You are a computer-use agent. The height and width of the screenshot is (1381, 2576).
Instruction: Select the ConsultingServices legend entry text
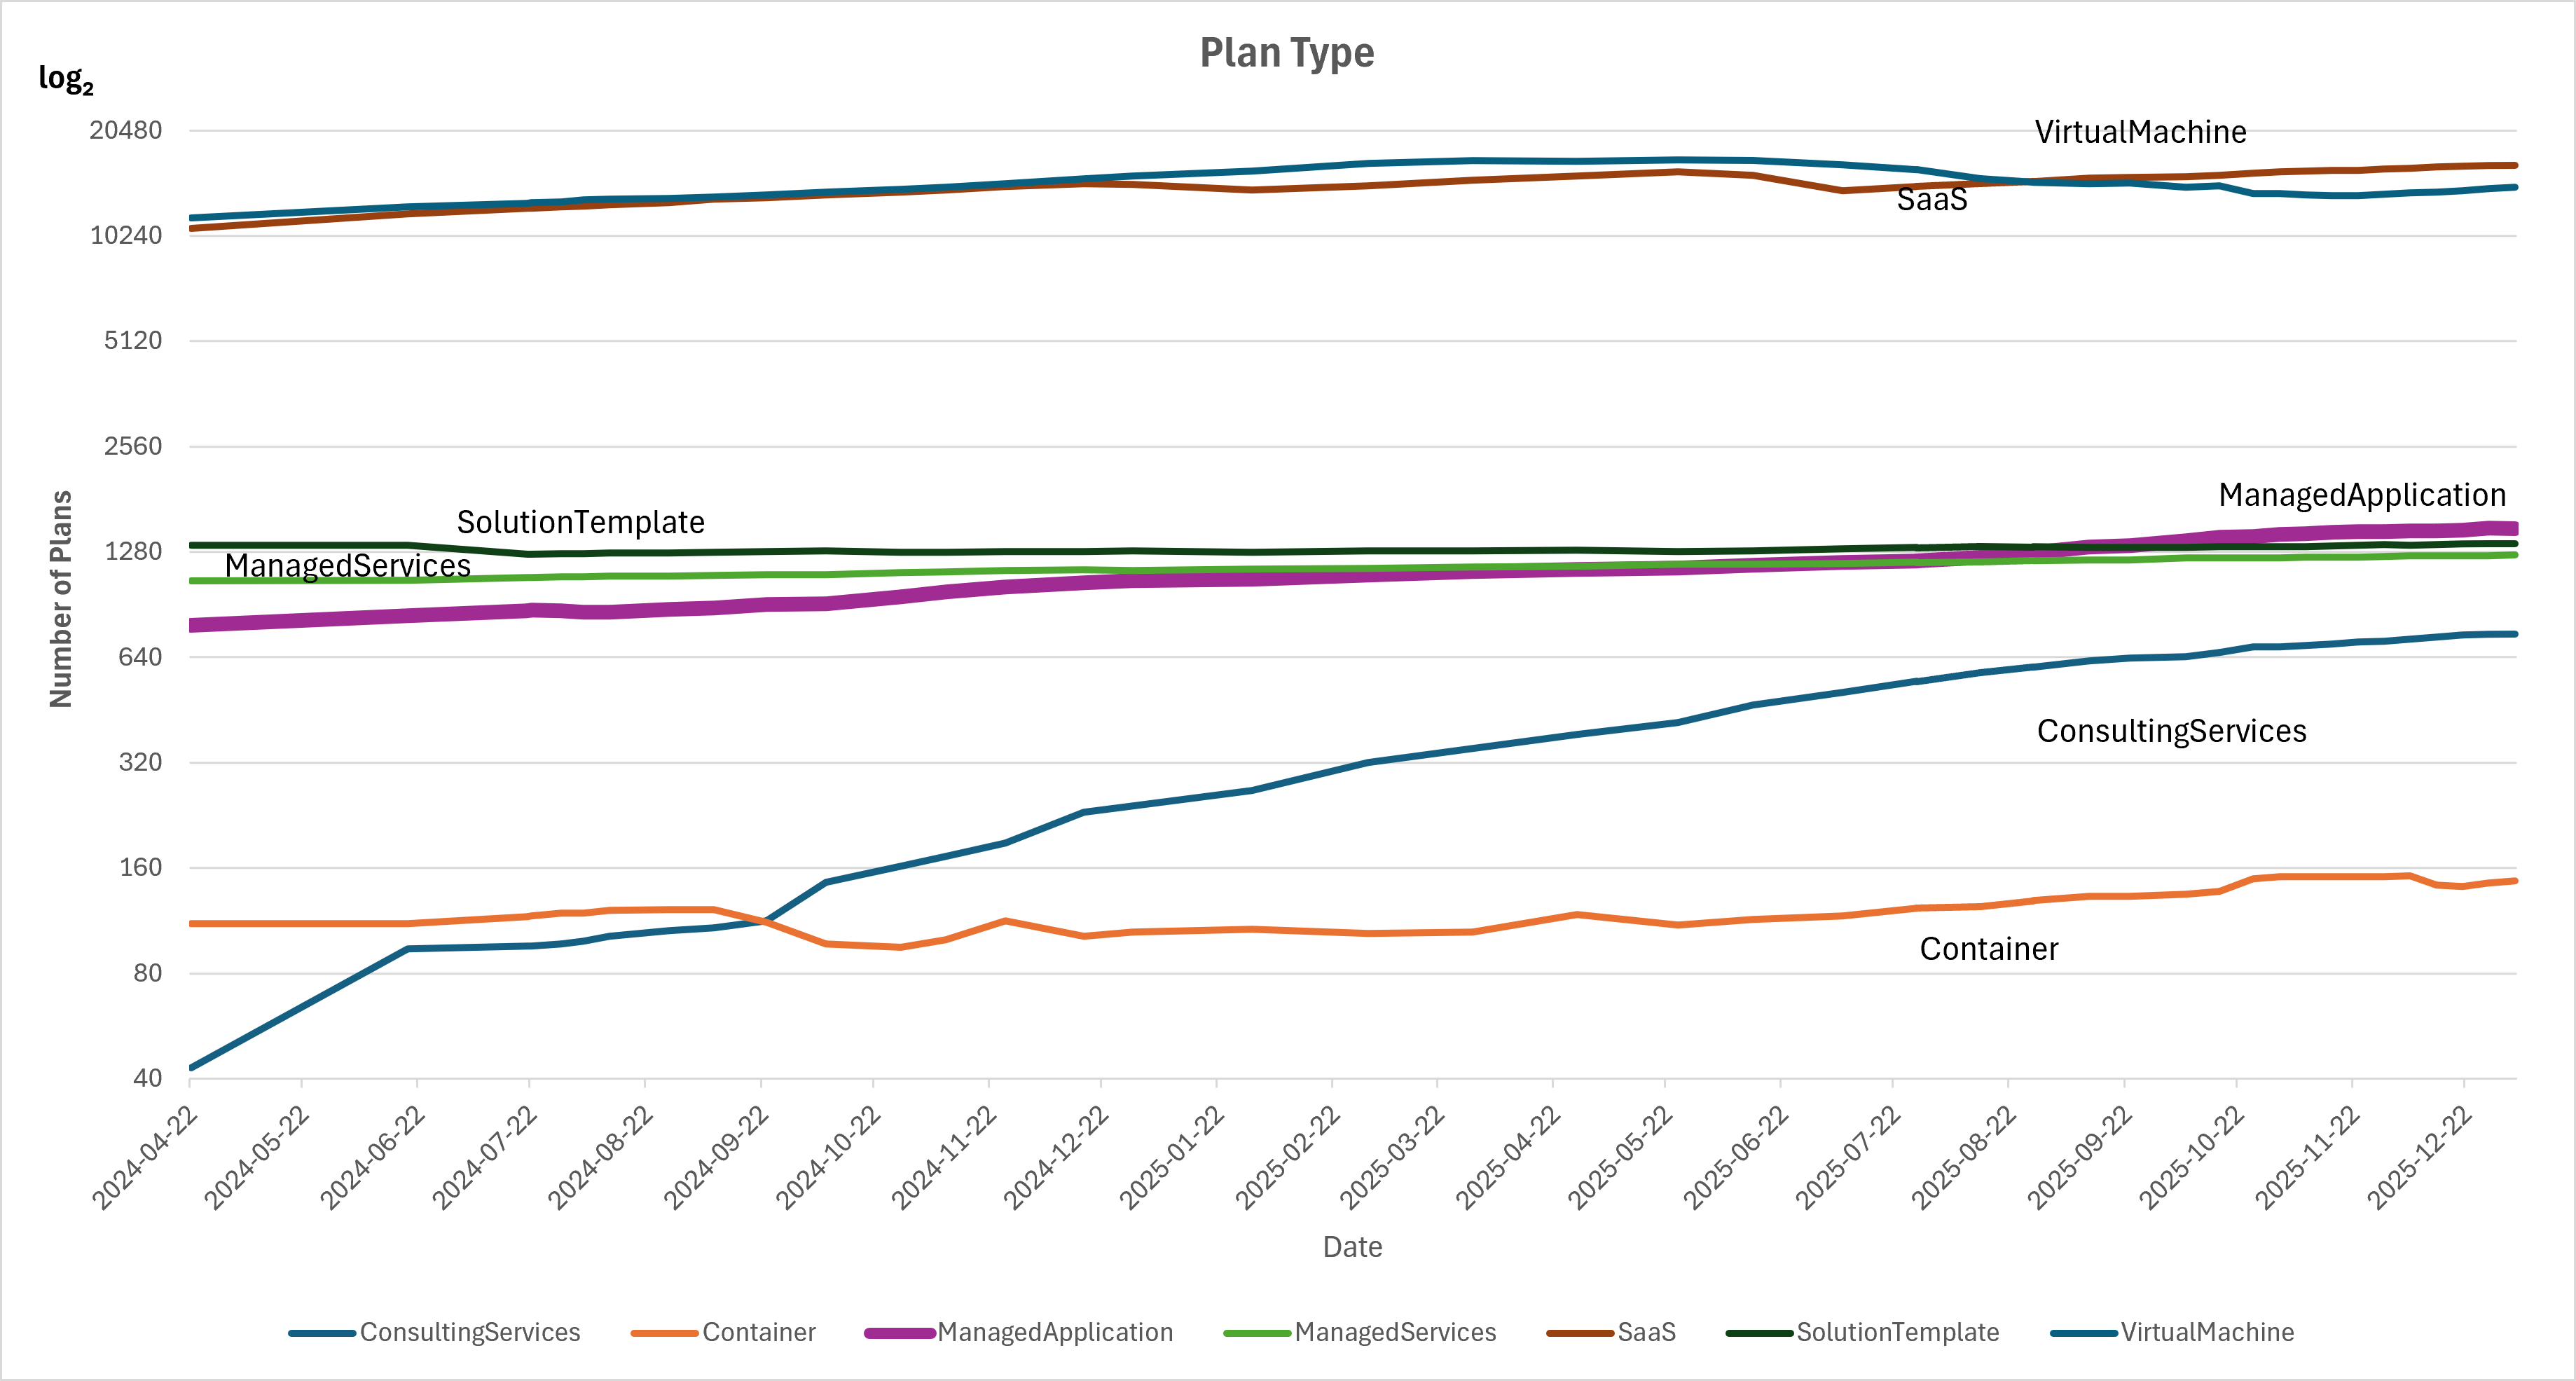pyautogui.click(x=469, y=1332)
